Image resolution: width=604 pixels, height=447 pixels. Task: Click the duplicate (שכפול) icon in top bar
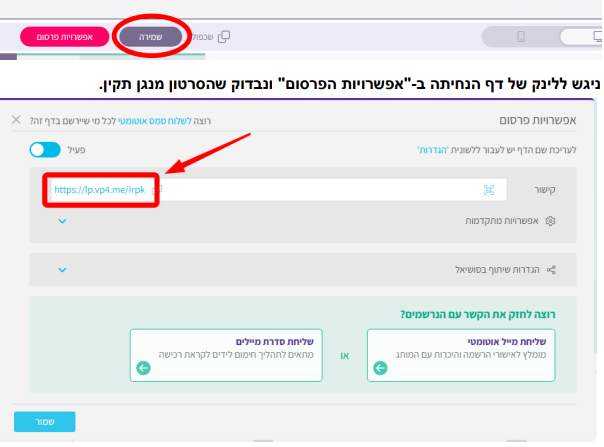coord(224,37)
